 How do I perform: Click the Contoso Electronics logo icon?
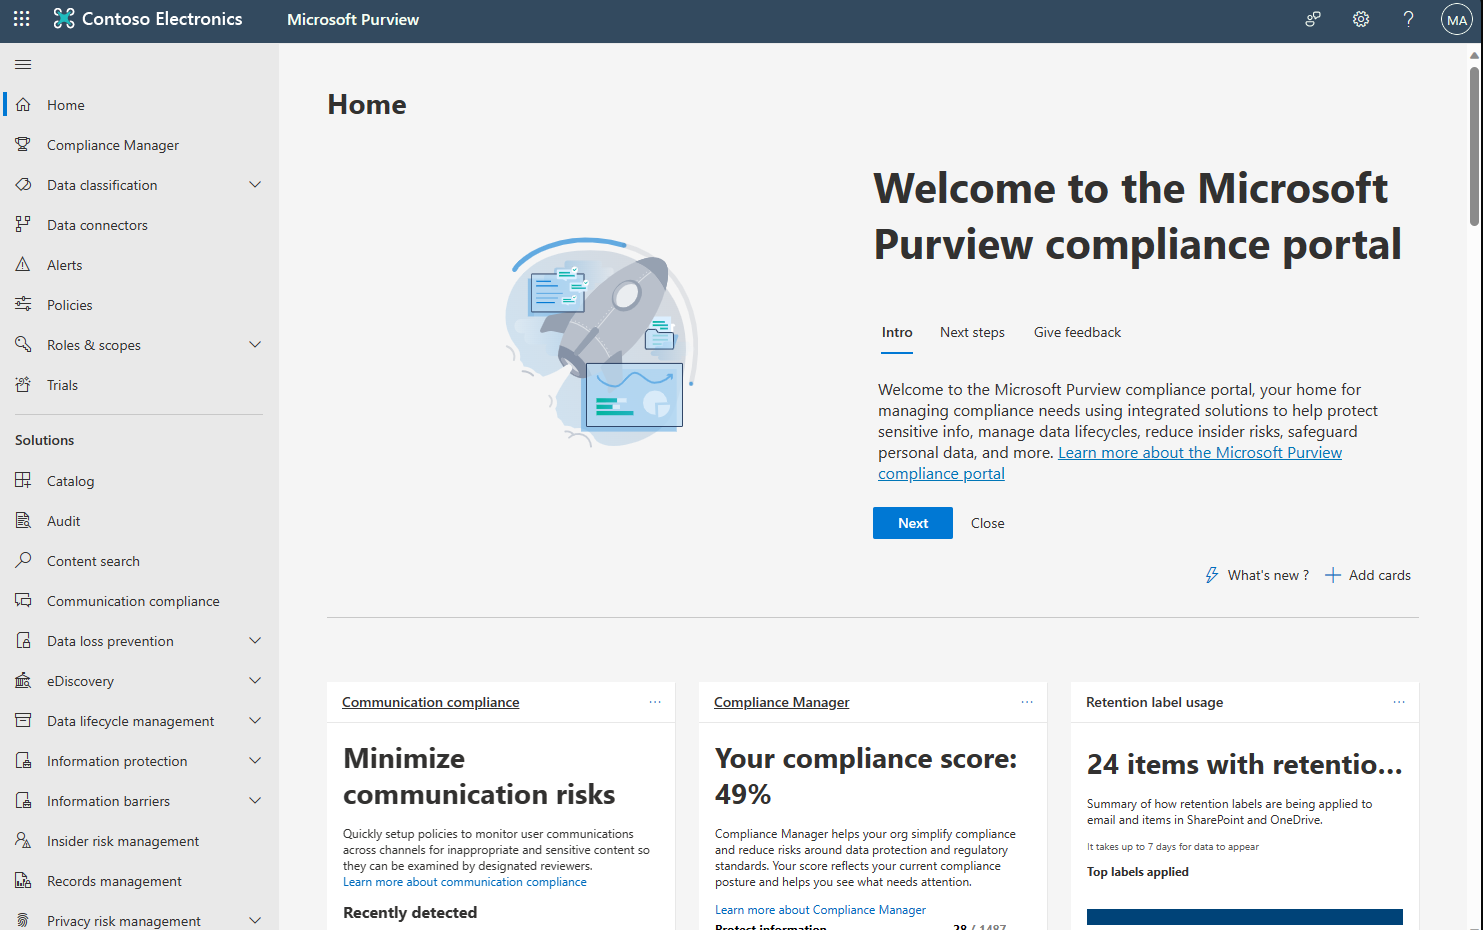pos(64,19)
